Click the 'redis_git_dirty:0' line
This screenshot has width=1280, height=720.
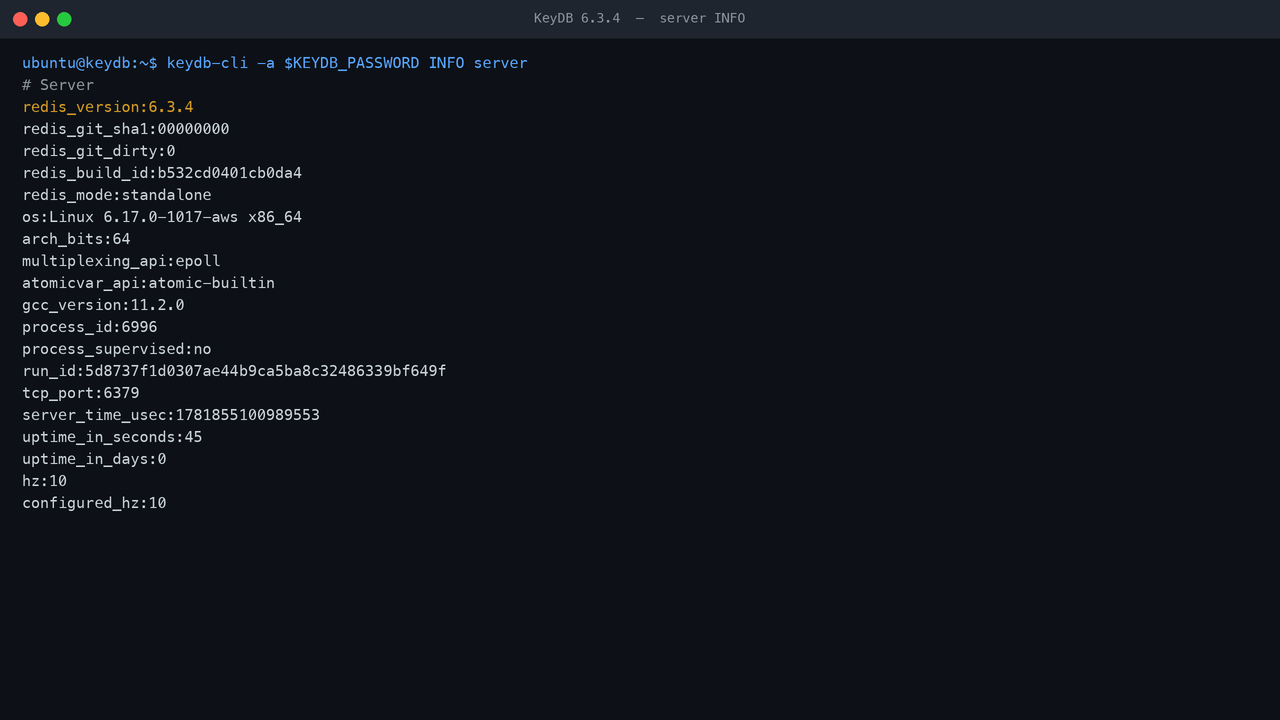[x=99, y=151]
